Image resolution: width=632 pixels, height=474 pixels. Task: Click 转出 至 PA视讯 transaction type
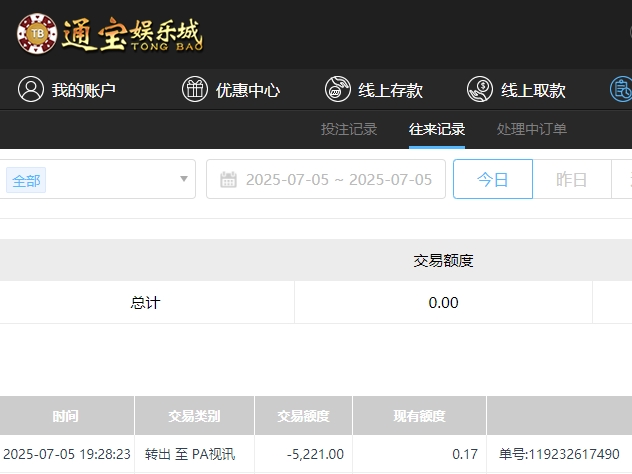pyautogui.click(x=190, y=454)
